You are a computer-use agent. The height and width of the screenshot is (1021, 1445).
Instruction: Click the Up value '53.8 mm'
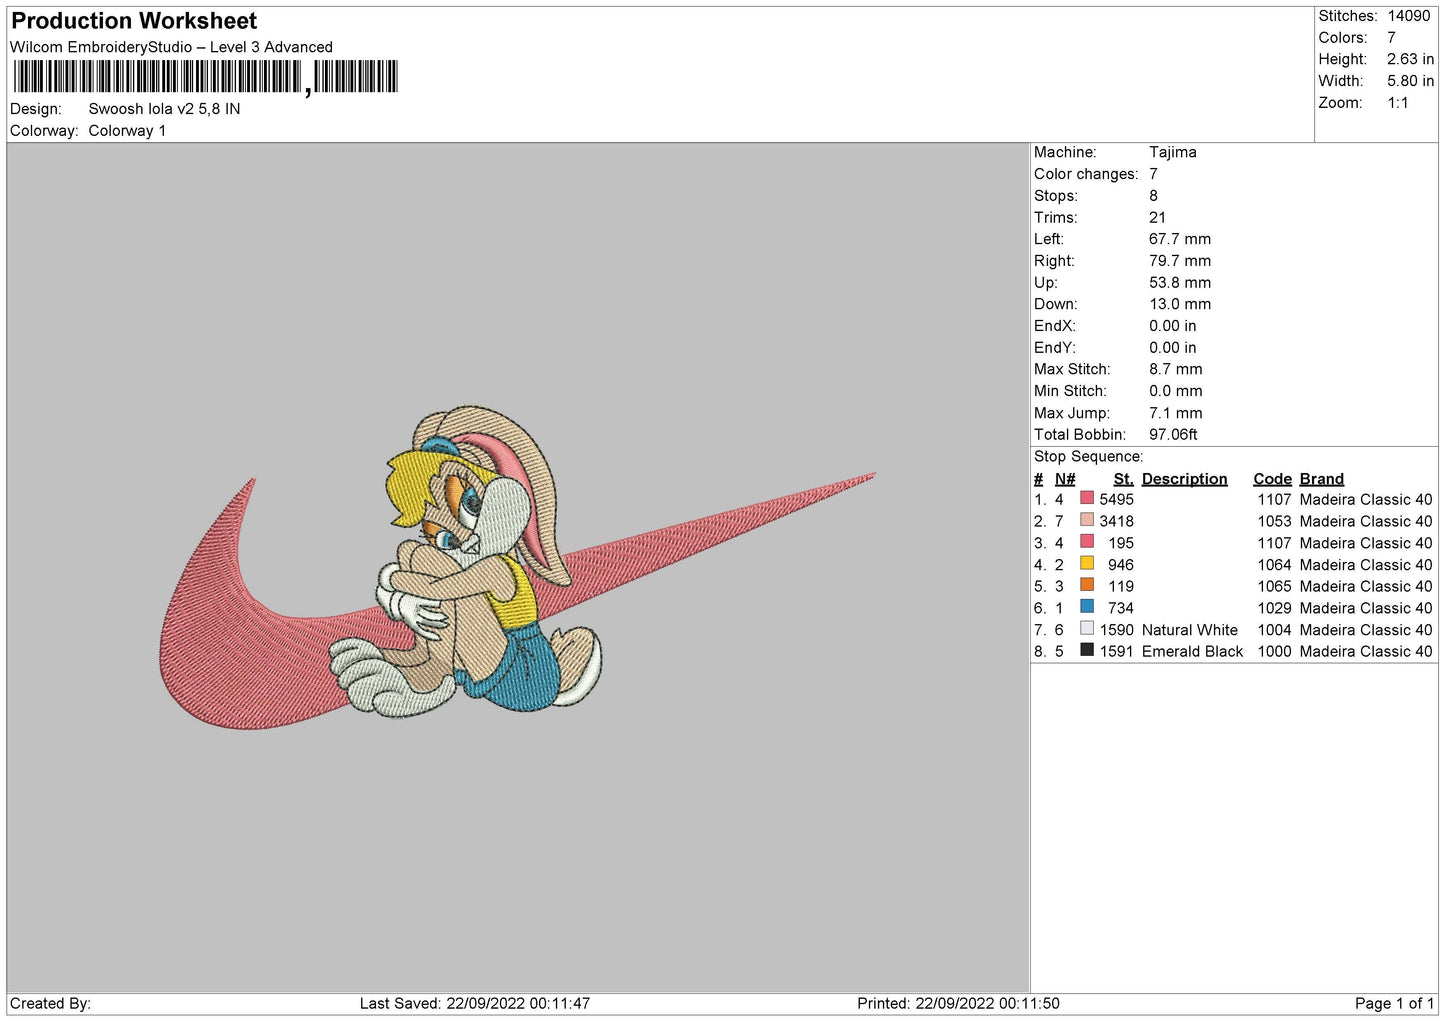pyautogui.click(x=1179, y=283)
